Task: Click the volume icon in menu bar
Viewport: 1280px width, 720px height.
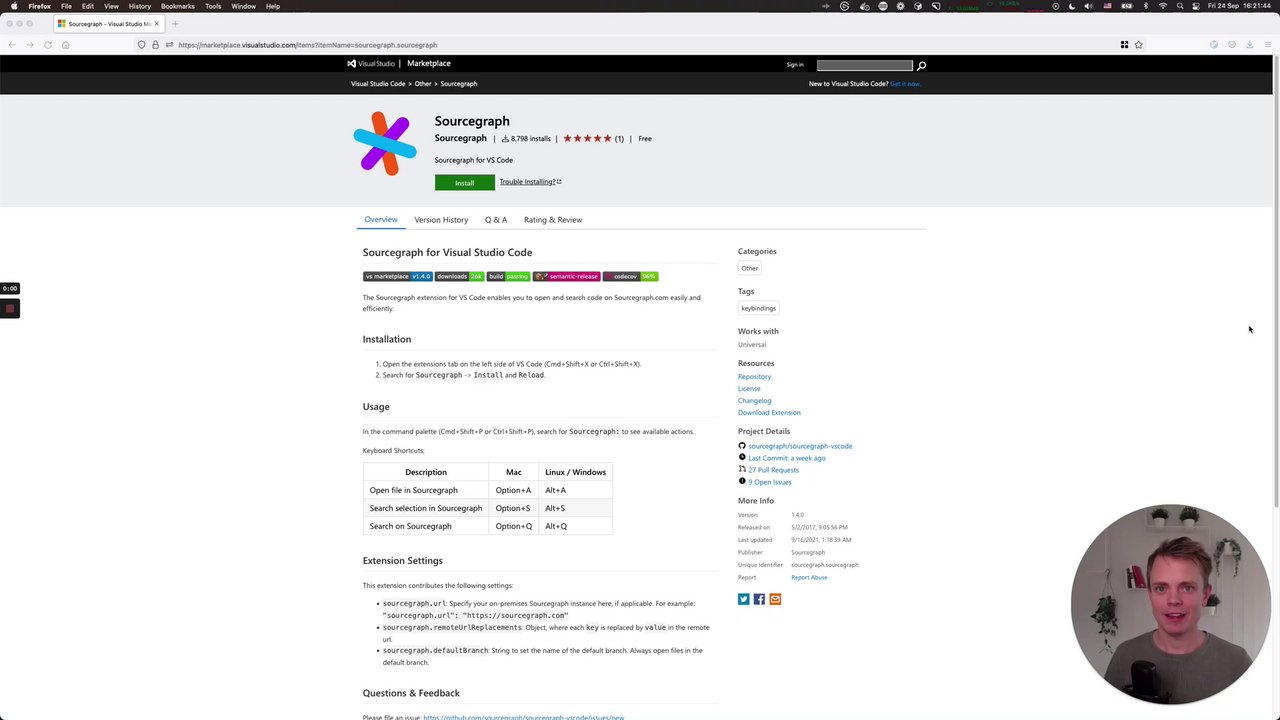Action: coord(1088,6)
